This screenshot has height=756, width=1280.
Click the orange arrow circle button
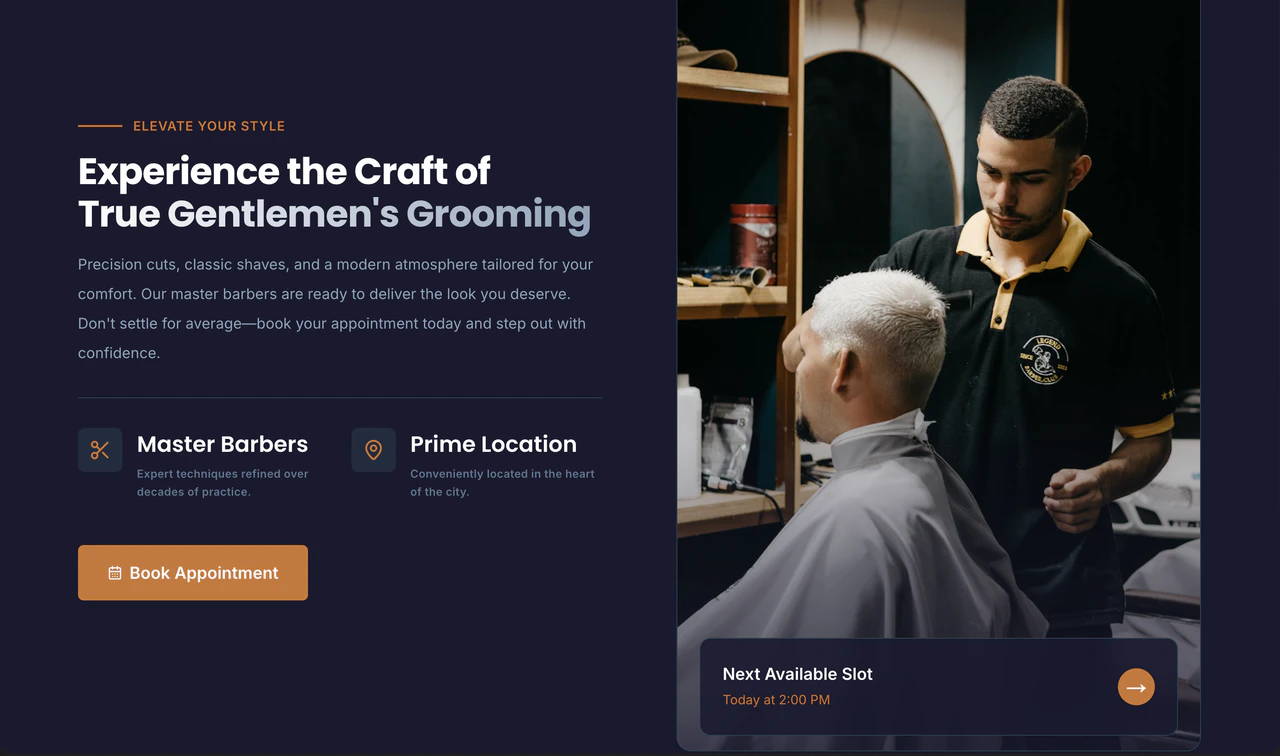pyautogui.click(x=1136, y=687)
